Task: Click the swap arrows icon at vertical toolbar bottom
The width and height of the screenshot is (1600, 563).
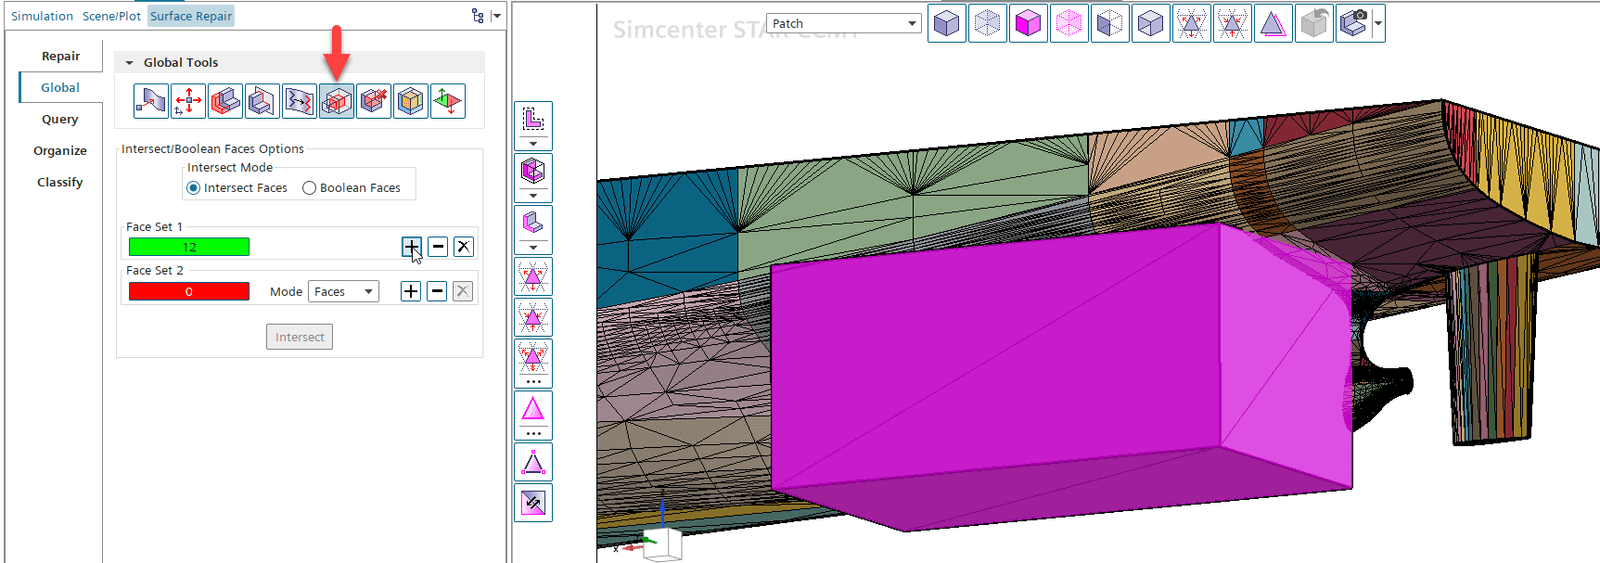Action: click(x=533, y=503)
